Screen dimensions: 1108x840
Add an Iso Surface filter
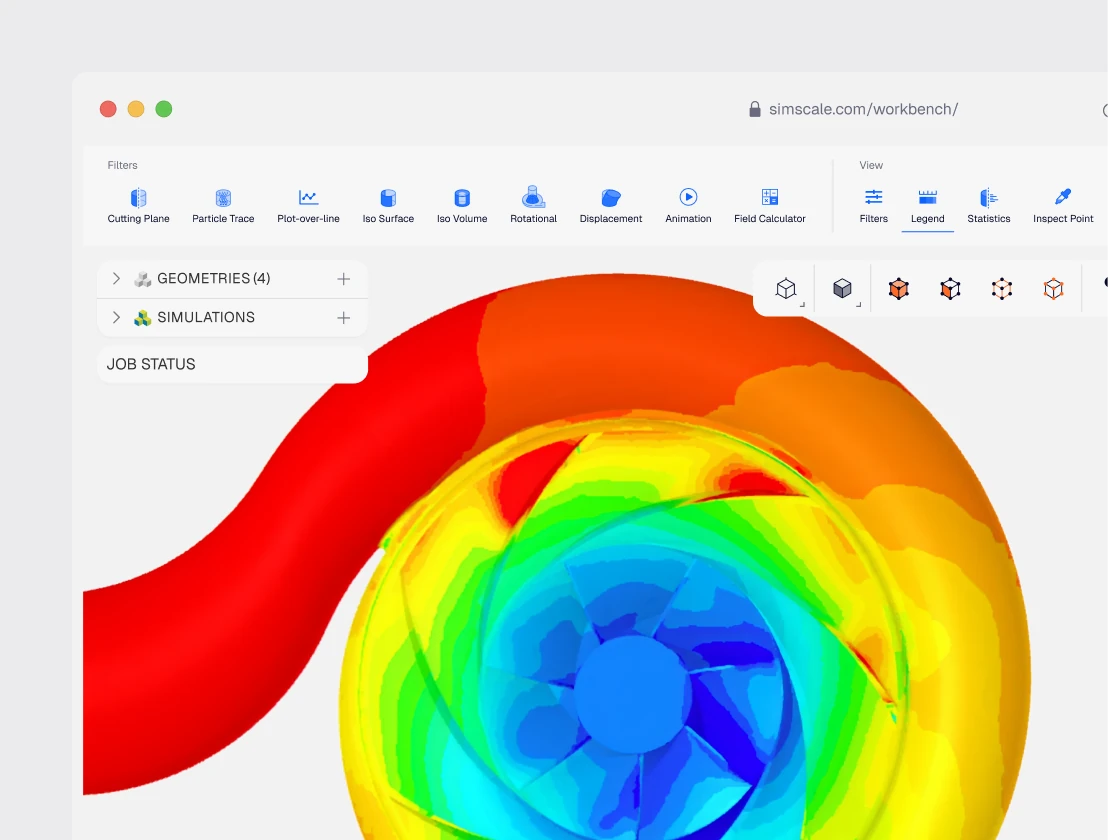388,206
